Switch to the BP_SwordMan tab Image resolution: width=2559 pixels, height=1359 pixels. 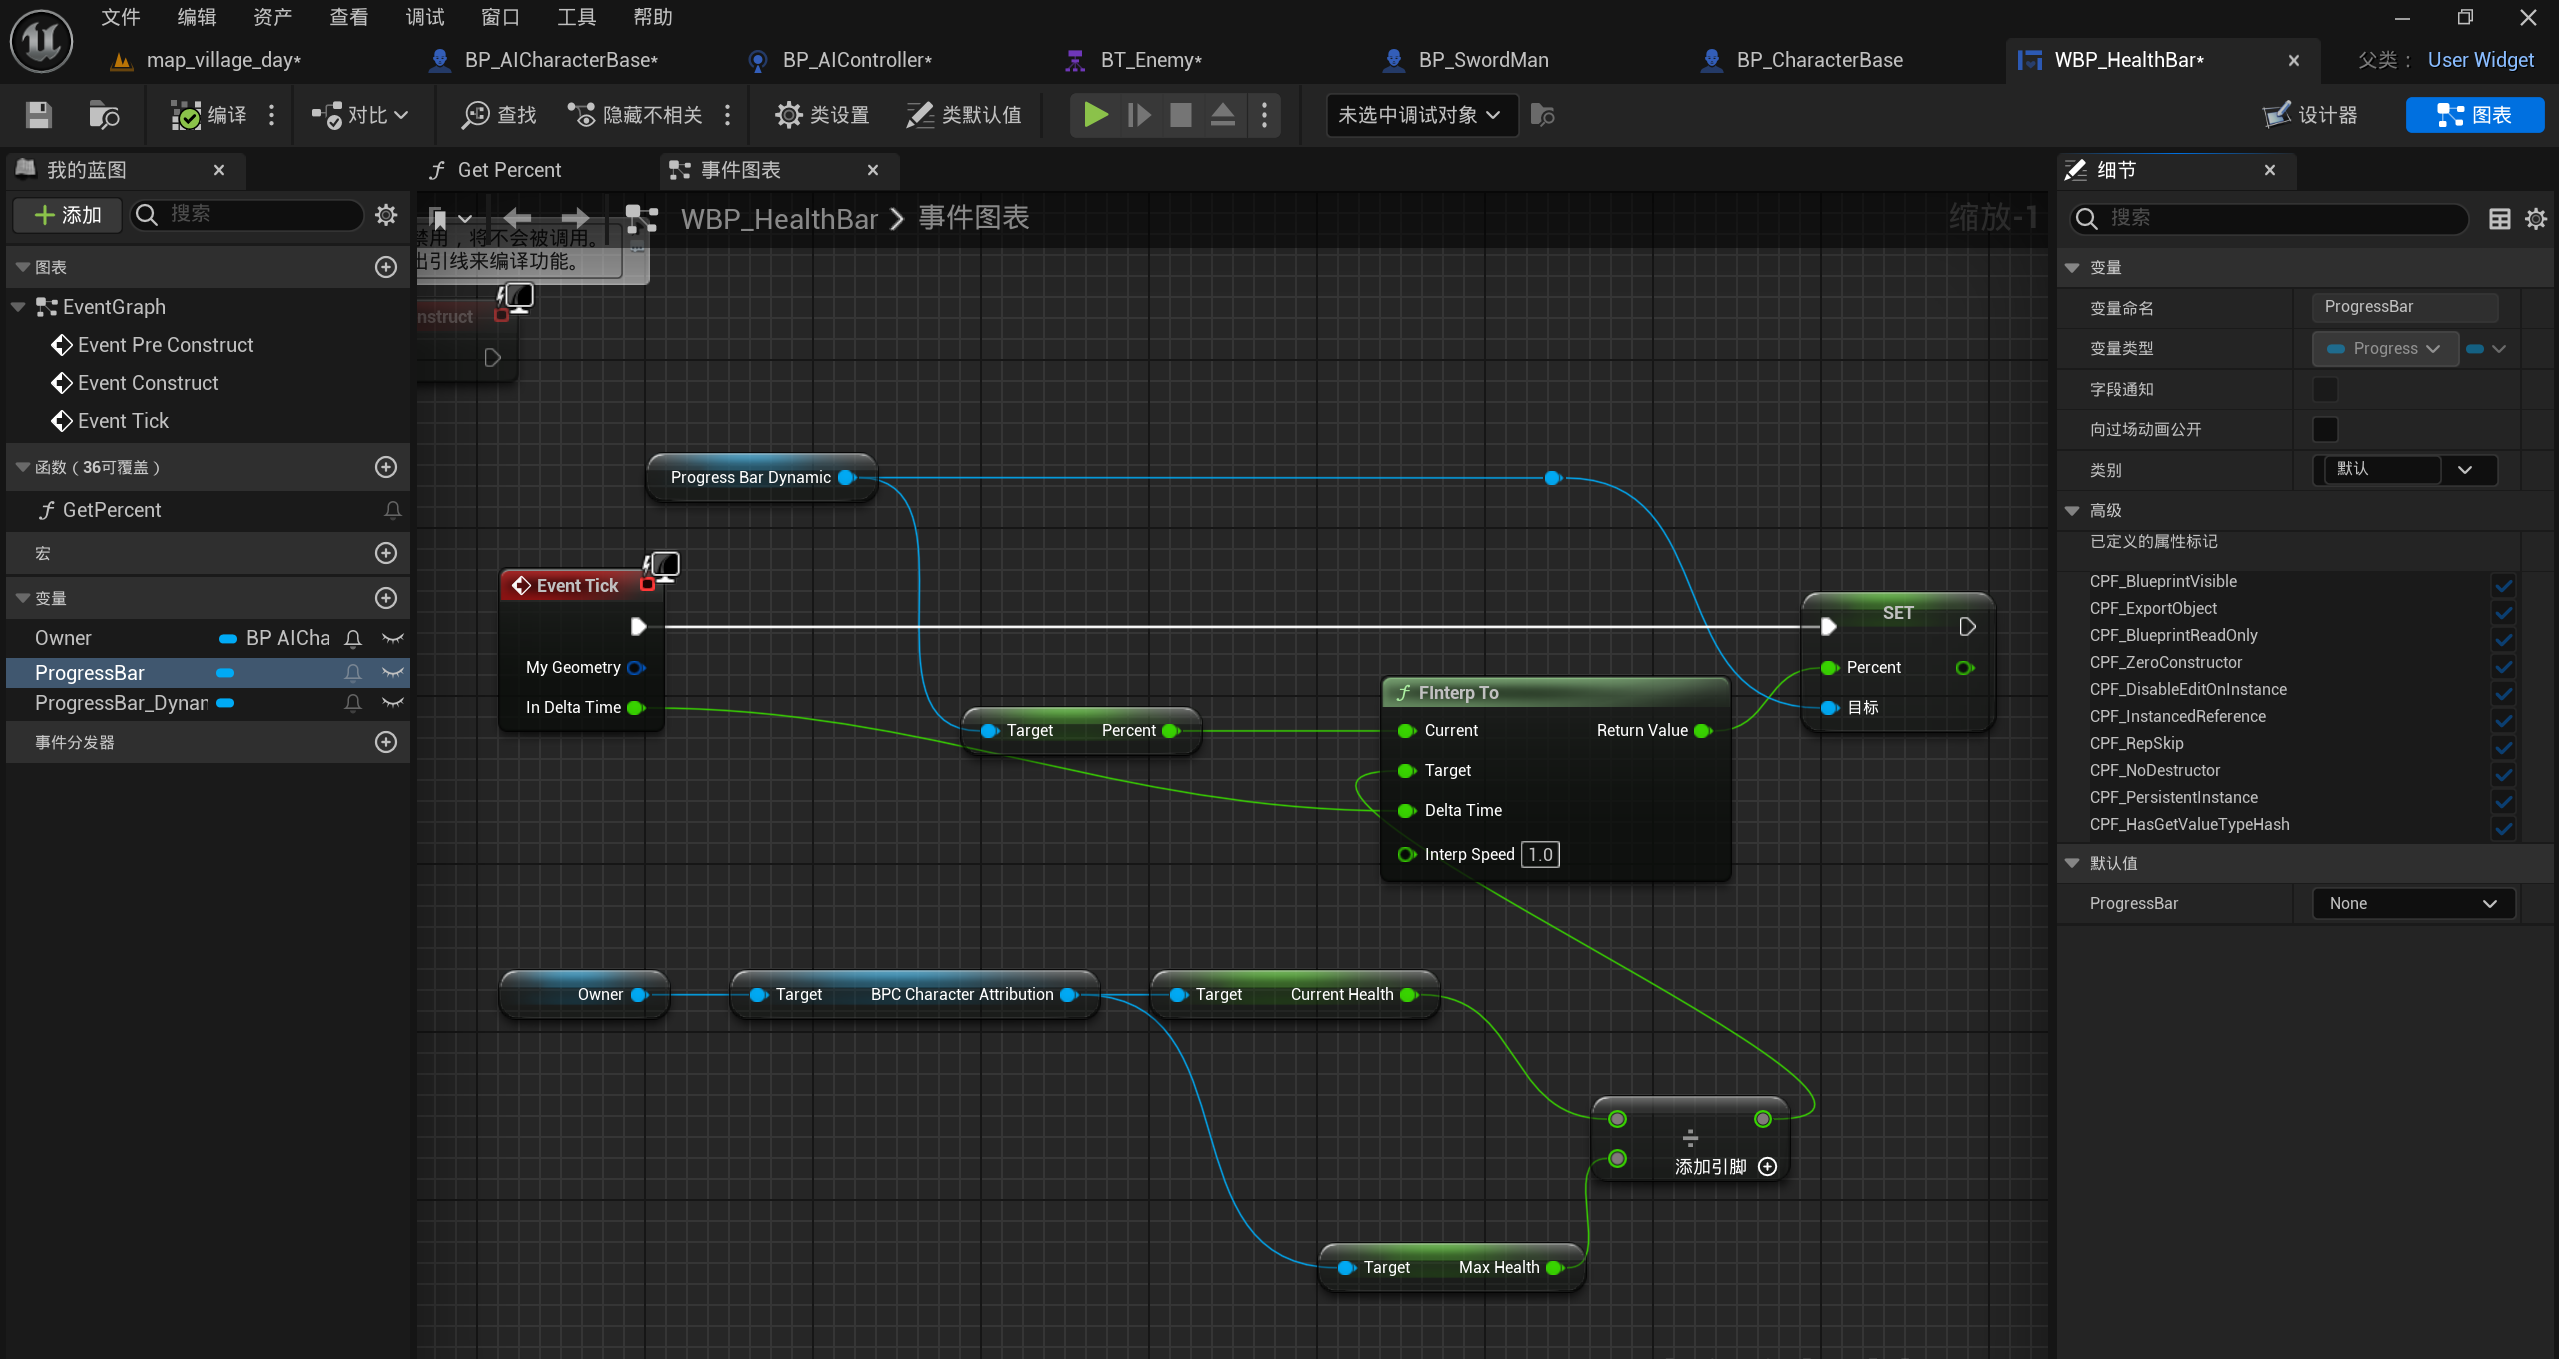click(1483, 60)
